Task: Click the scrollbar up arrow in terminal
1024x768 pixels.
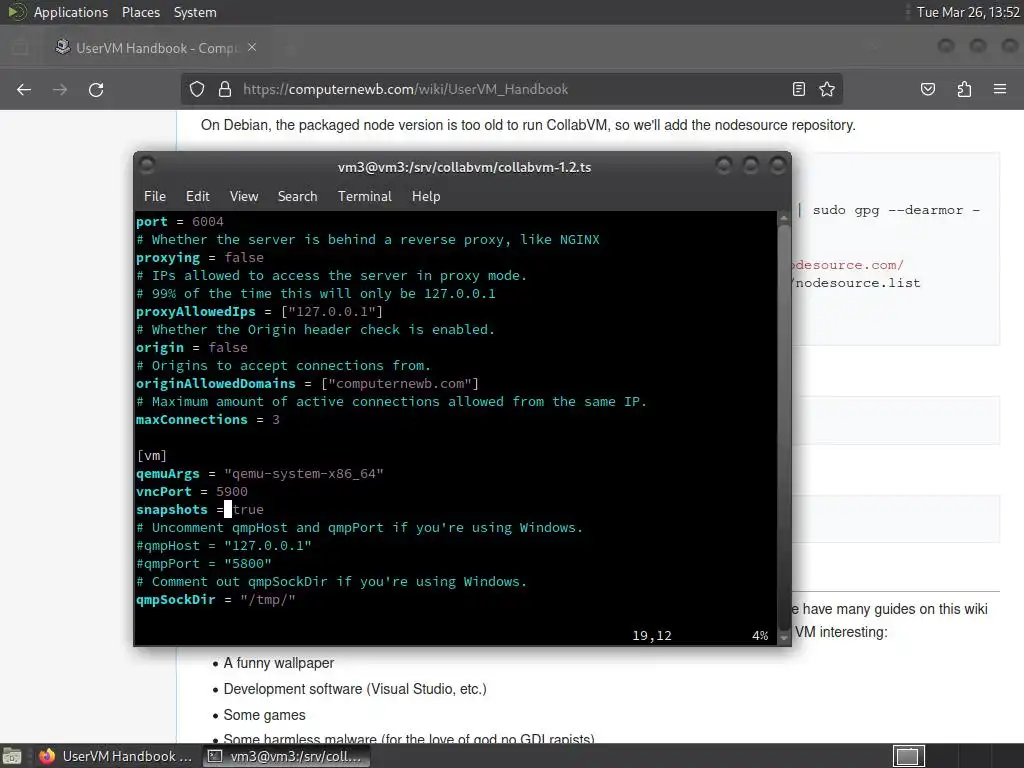Action: pos(784,217)
